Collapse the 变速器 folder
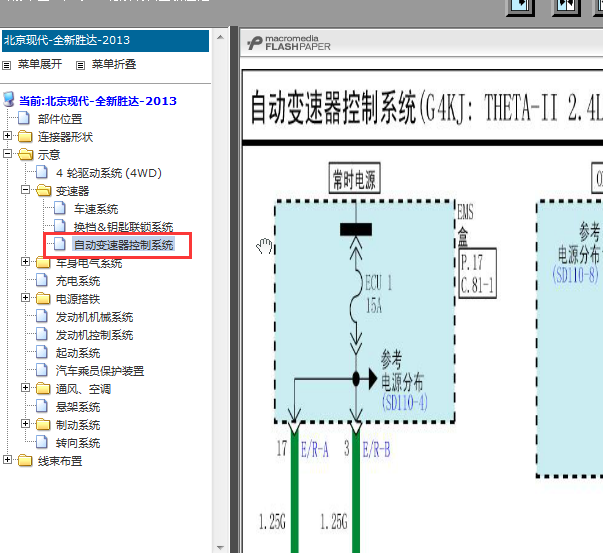 pyautogui.click(x=25, y=190)
